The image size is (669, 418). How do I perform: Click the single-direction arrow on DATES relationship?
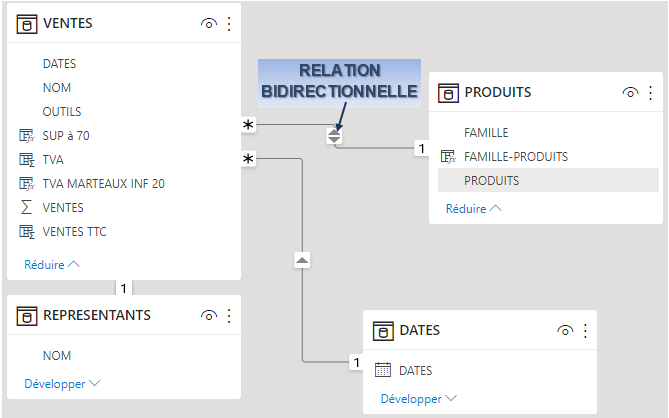(302, 260)
